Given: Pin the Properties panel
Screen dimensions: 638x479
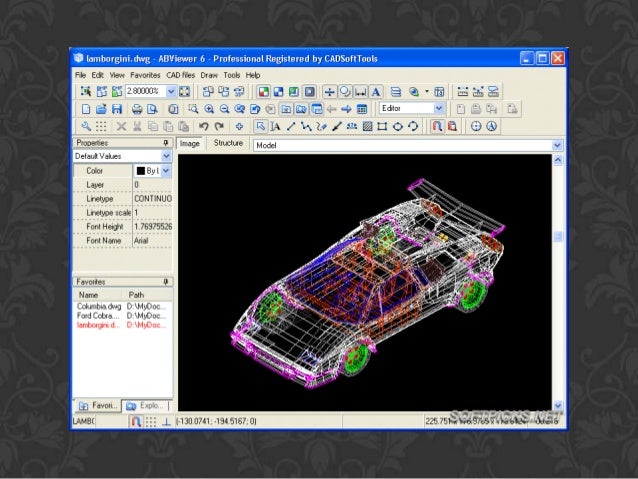Looking at the screenshot, I should point(166,143).
